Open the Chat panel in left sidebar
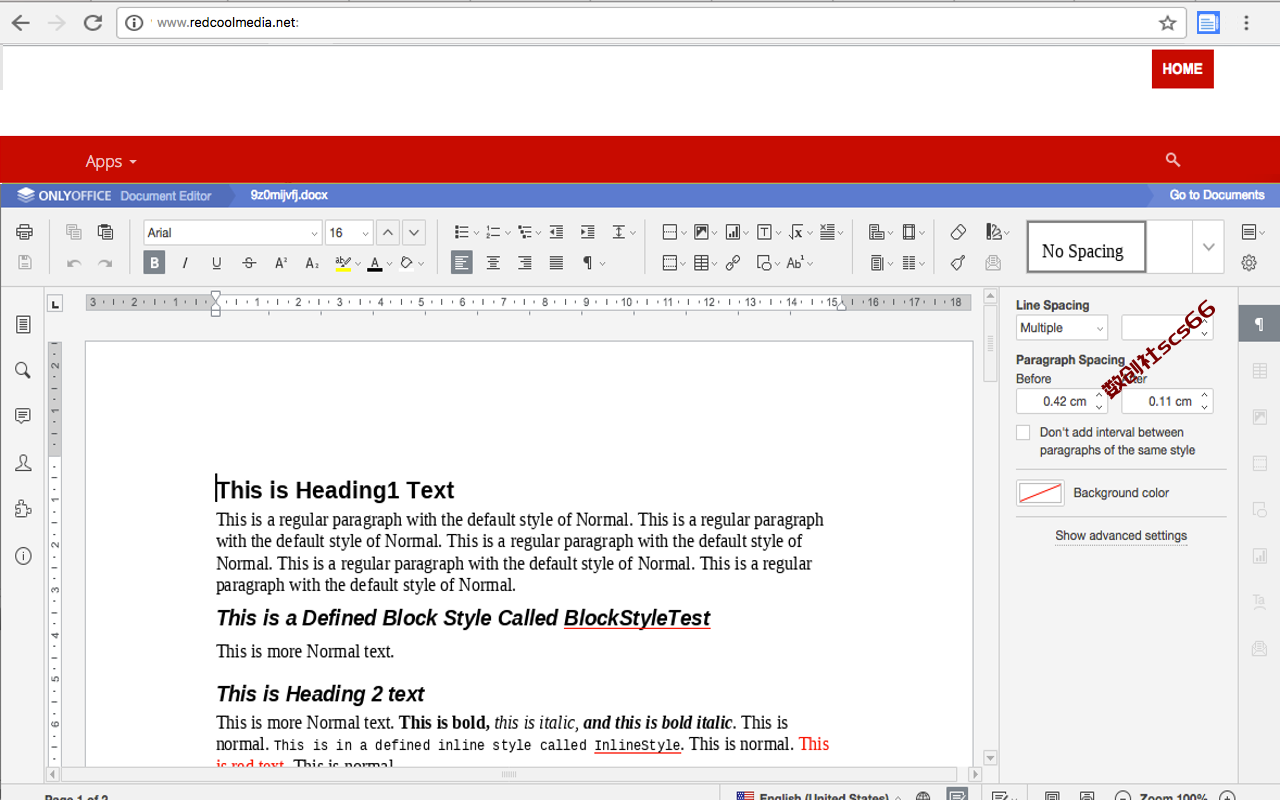1280x800 pixels. pyautogui.click(x=23, y=463)
